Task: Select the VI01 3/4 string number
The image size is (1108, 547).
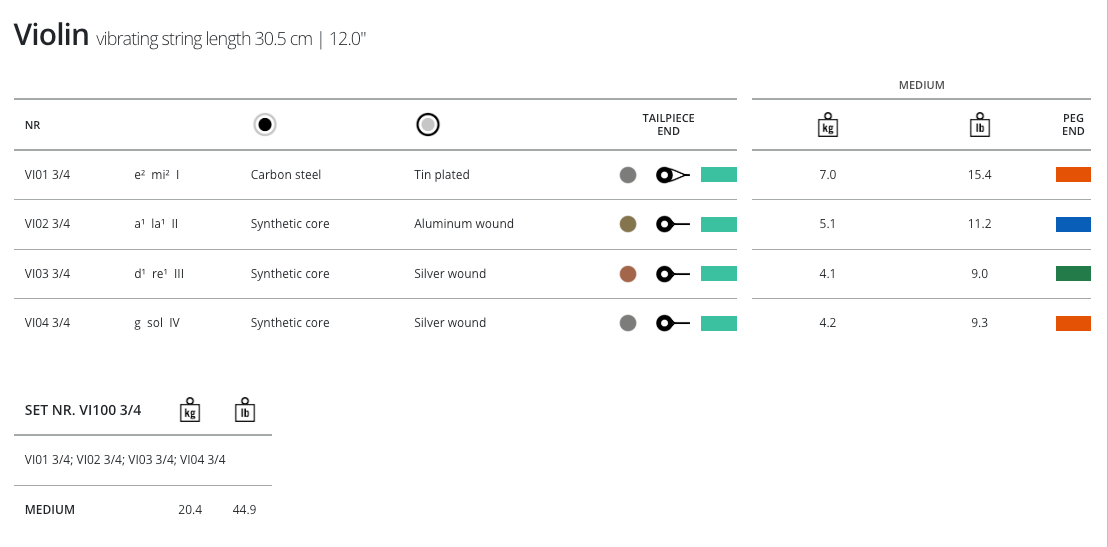Action: coord(47,175)
